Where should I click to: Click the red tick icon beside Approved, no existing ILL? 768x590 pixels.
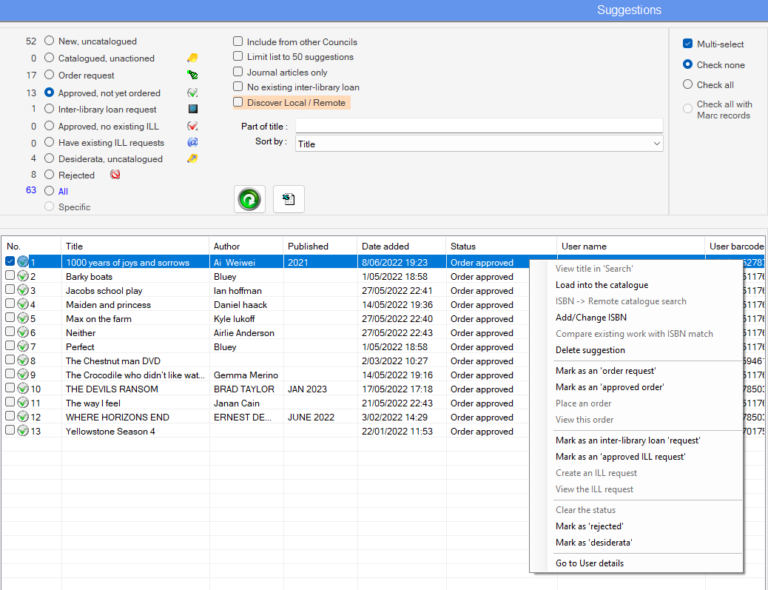(192, 126)
